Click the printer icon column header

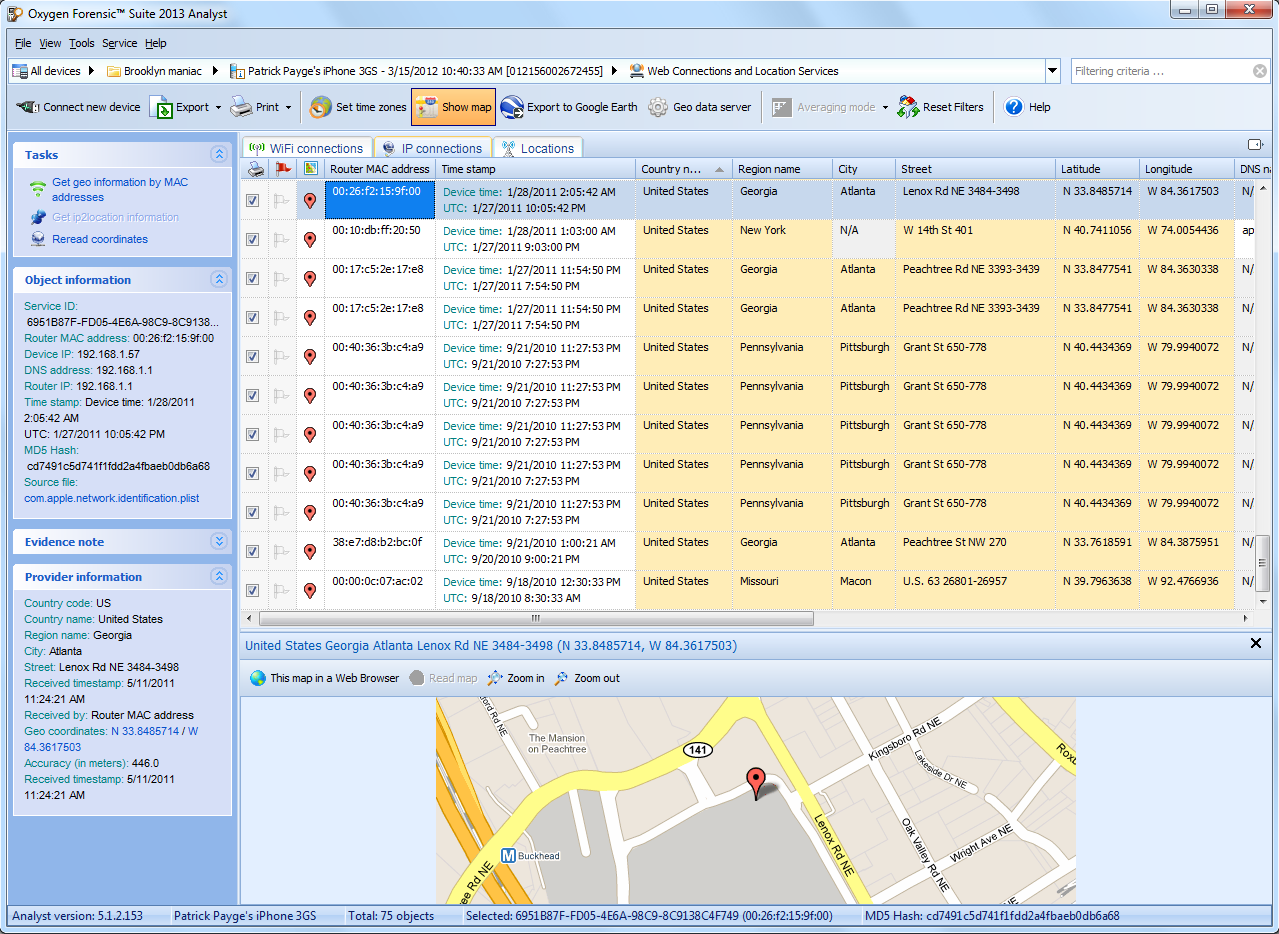point(255,169)
